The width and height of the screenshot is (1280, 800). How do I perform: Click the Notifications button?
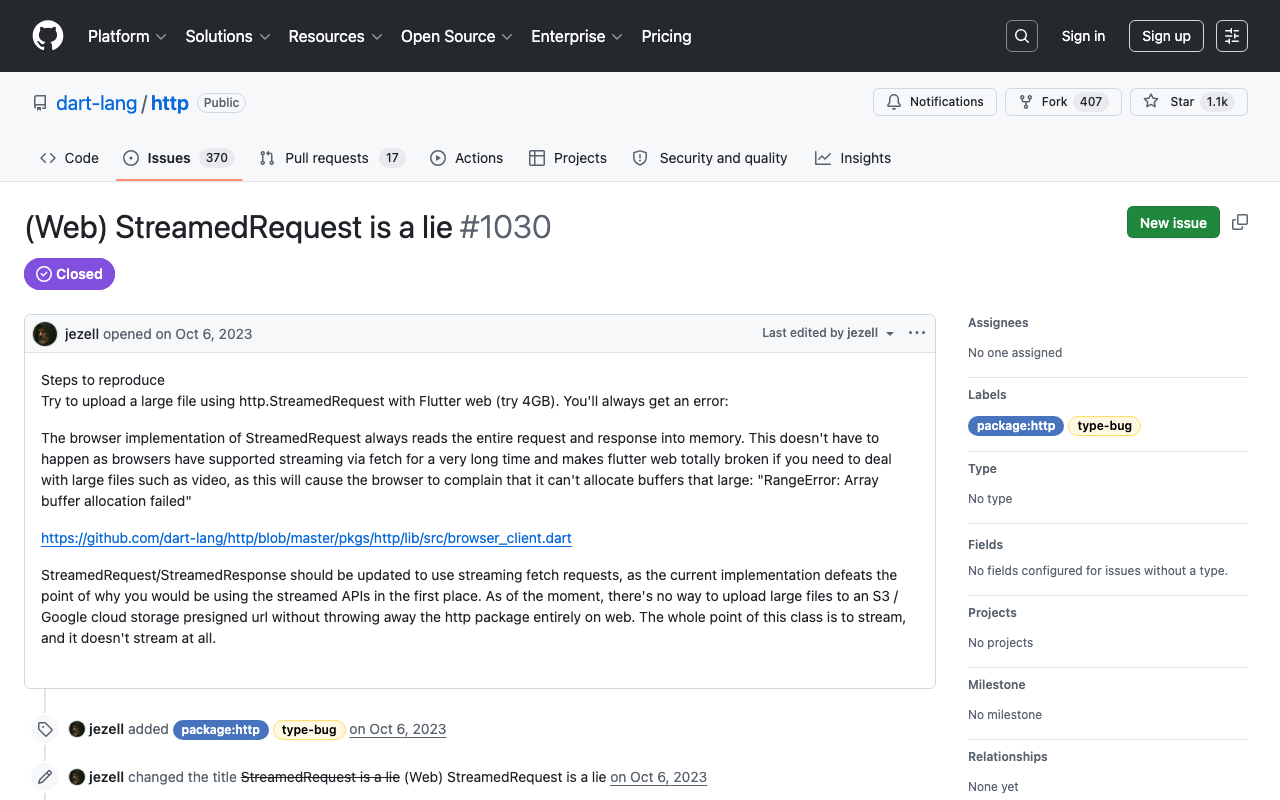tap(935, 102)
